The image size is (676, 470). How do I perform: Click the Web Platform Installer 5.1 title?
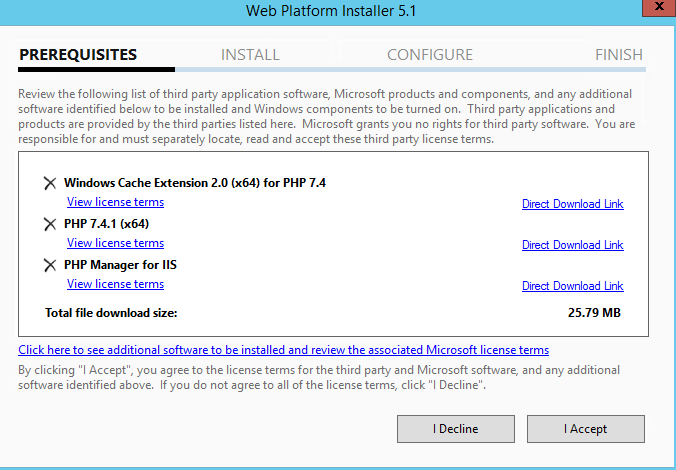[331, 11]
